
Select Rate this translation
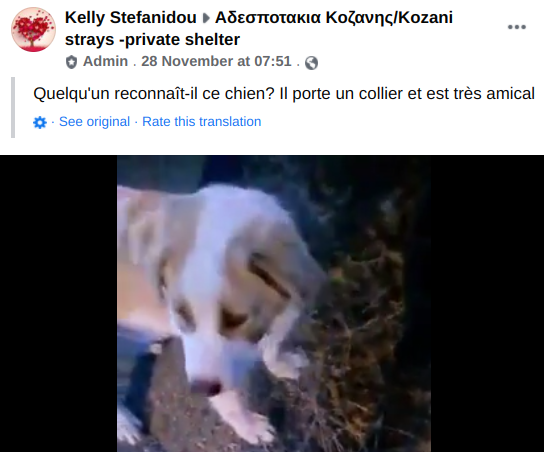[x=202, y=122]
